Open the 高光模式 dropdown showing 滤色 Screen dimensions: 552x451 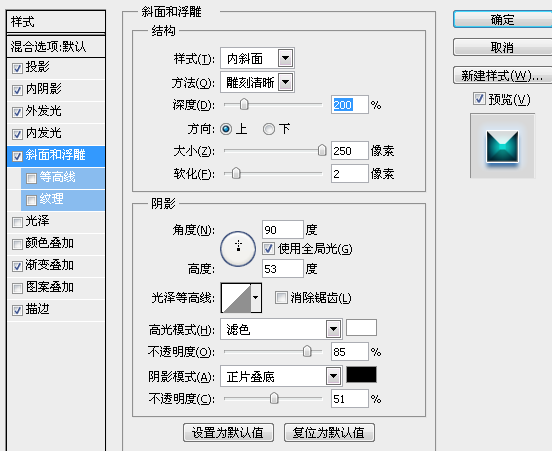[281, 330]
